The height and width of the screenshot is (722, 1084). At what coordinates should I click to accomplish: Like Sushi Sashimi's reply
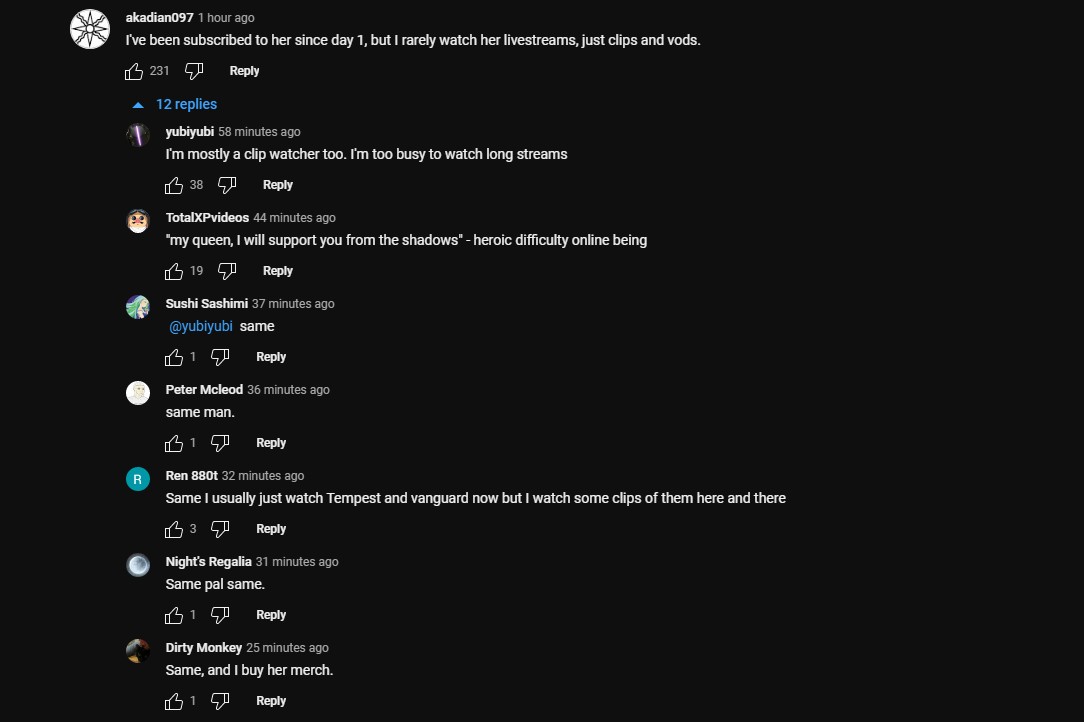click(x=174, y=357)
